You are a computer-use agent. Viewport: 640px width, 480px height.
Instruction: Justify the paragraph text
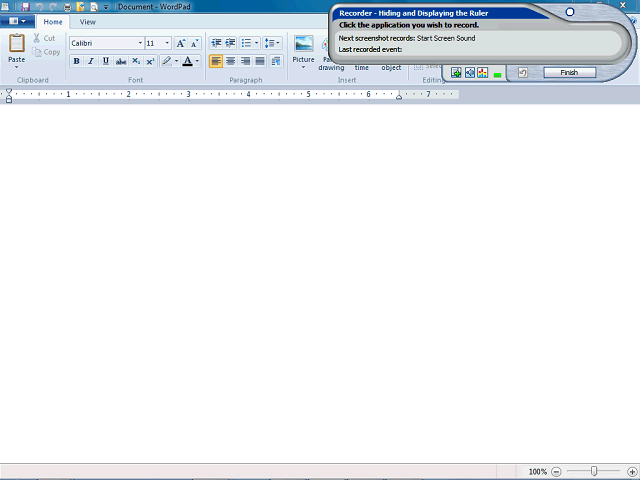[x=260, y=61]
